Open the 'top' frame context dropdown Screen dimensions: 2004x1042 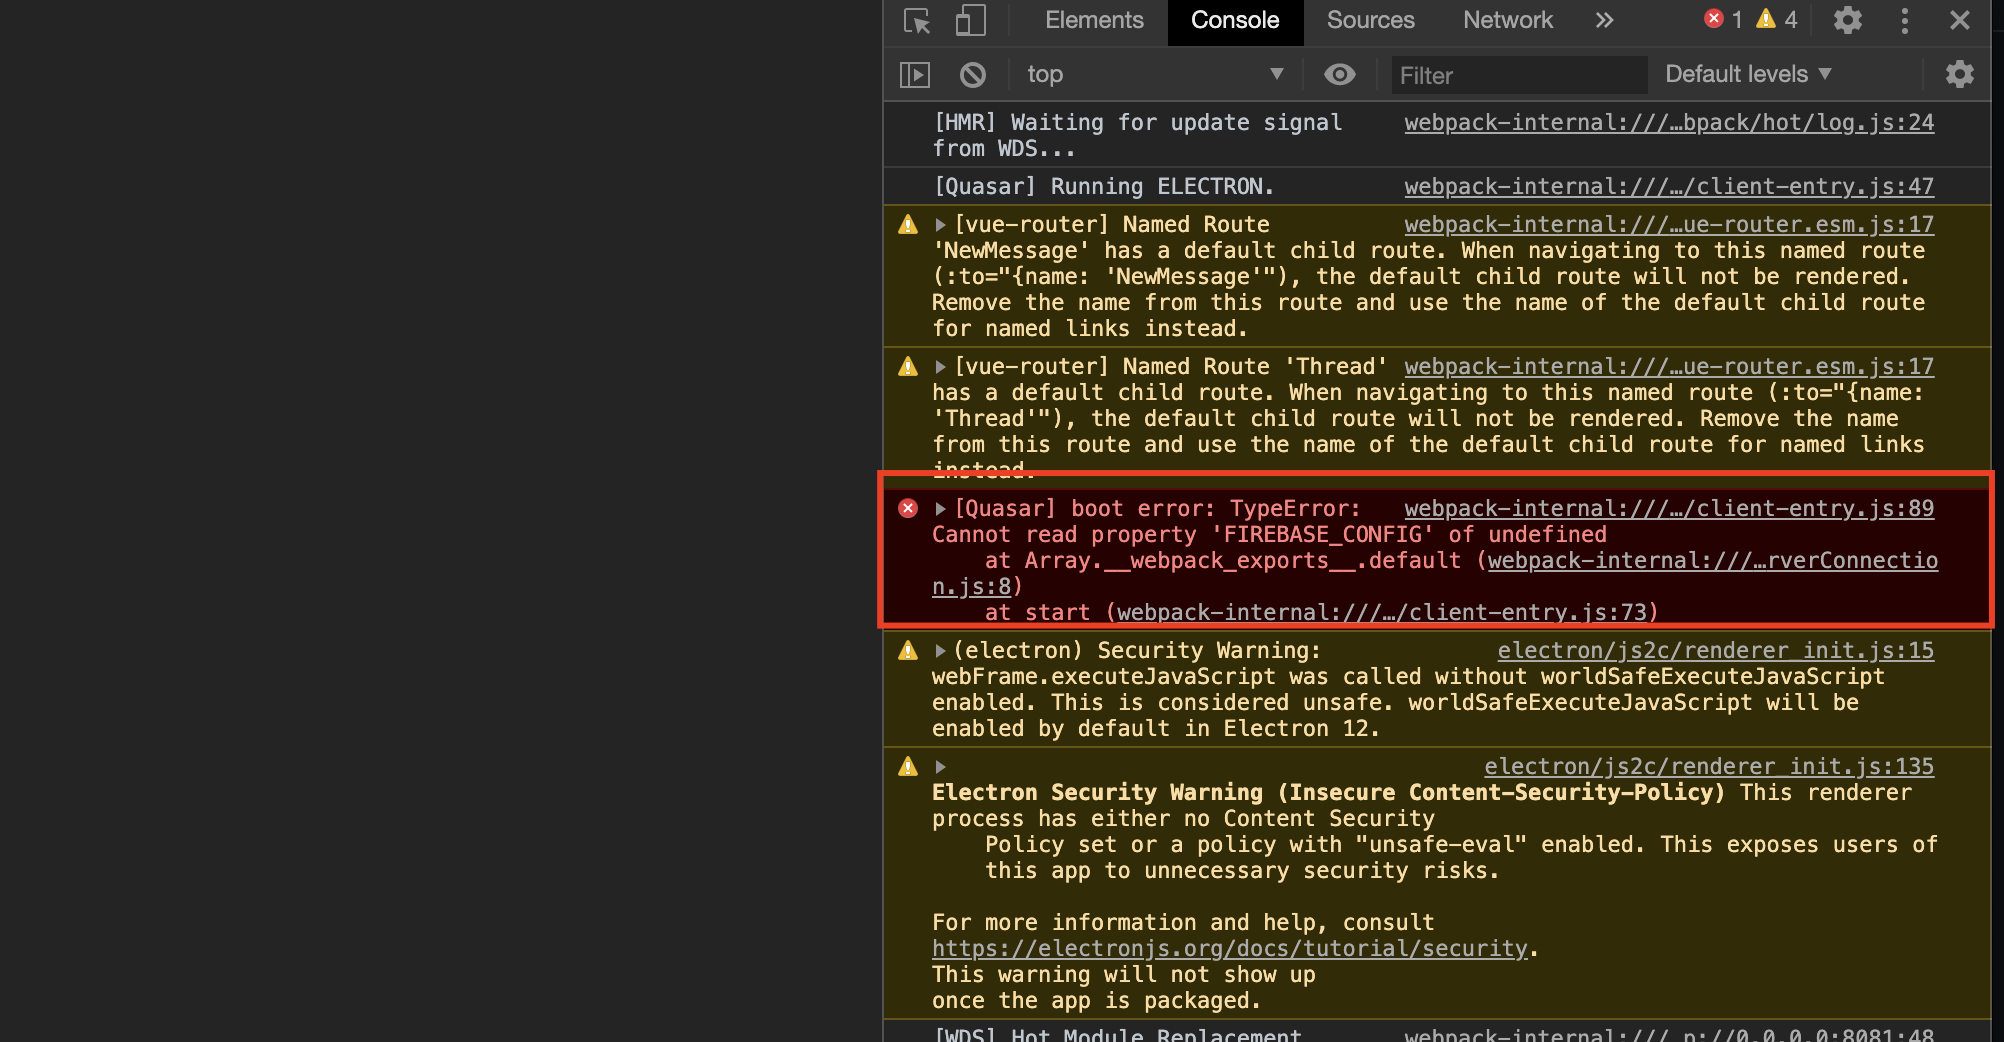click(1150, 74)
